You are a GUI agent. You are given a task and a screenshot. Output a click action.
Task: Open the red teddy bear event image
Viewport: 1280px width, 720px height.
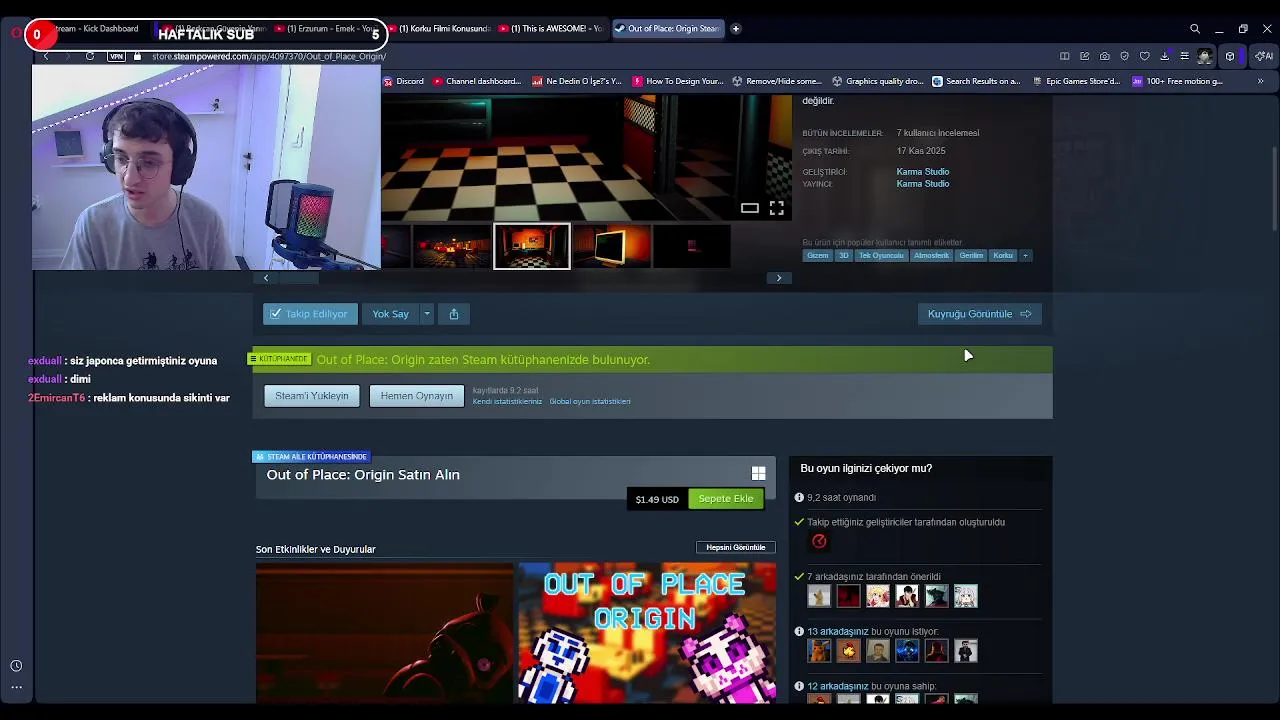385,633
